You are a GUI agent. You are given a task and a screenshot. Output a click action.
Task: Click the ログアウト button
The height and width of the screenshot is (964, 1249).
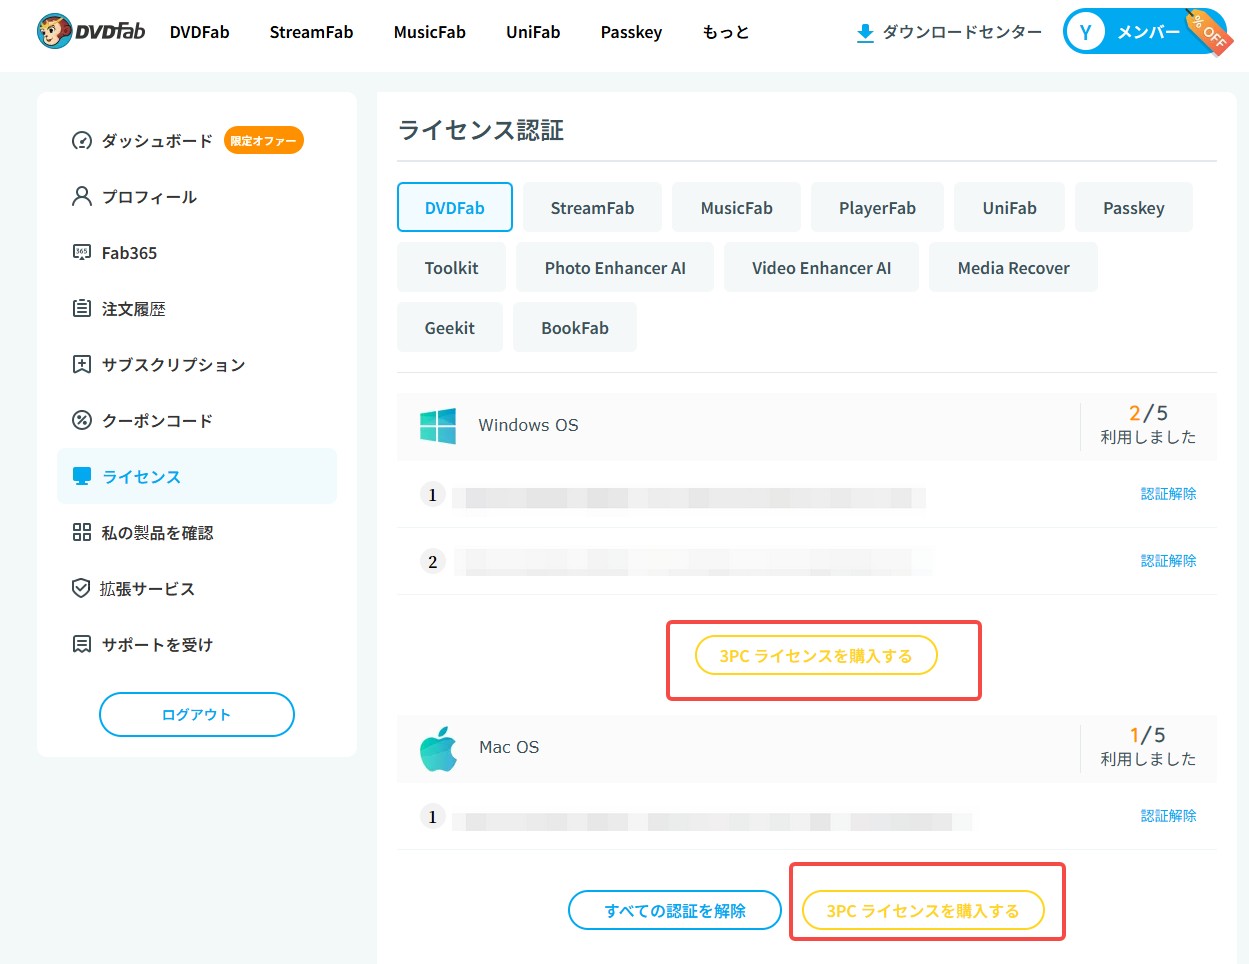coord(197,715)
